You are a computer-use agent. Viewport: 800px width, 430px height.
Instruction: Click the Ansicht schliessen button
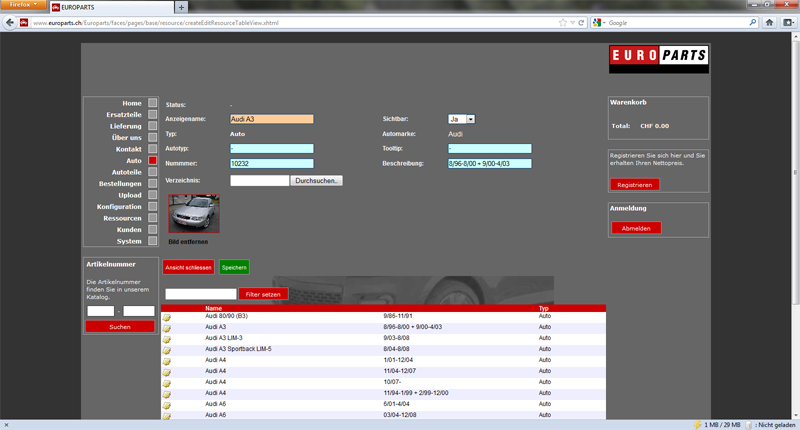pos(188,267)
